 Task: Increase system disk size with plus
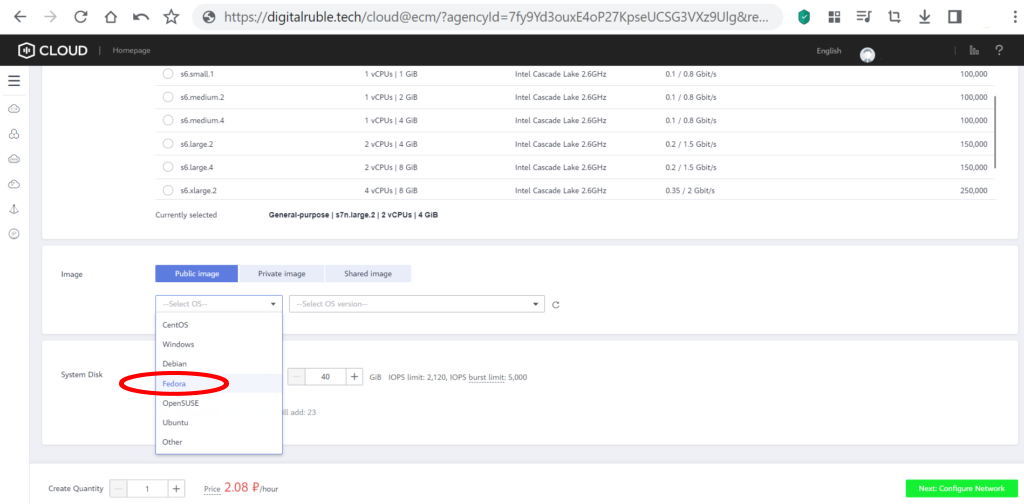(x=355, y=377)
